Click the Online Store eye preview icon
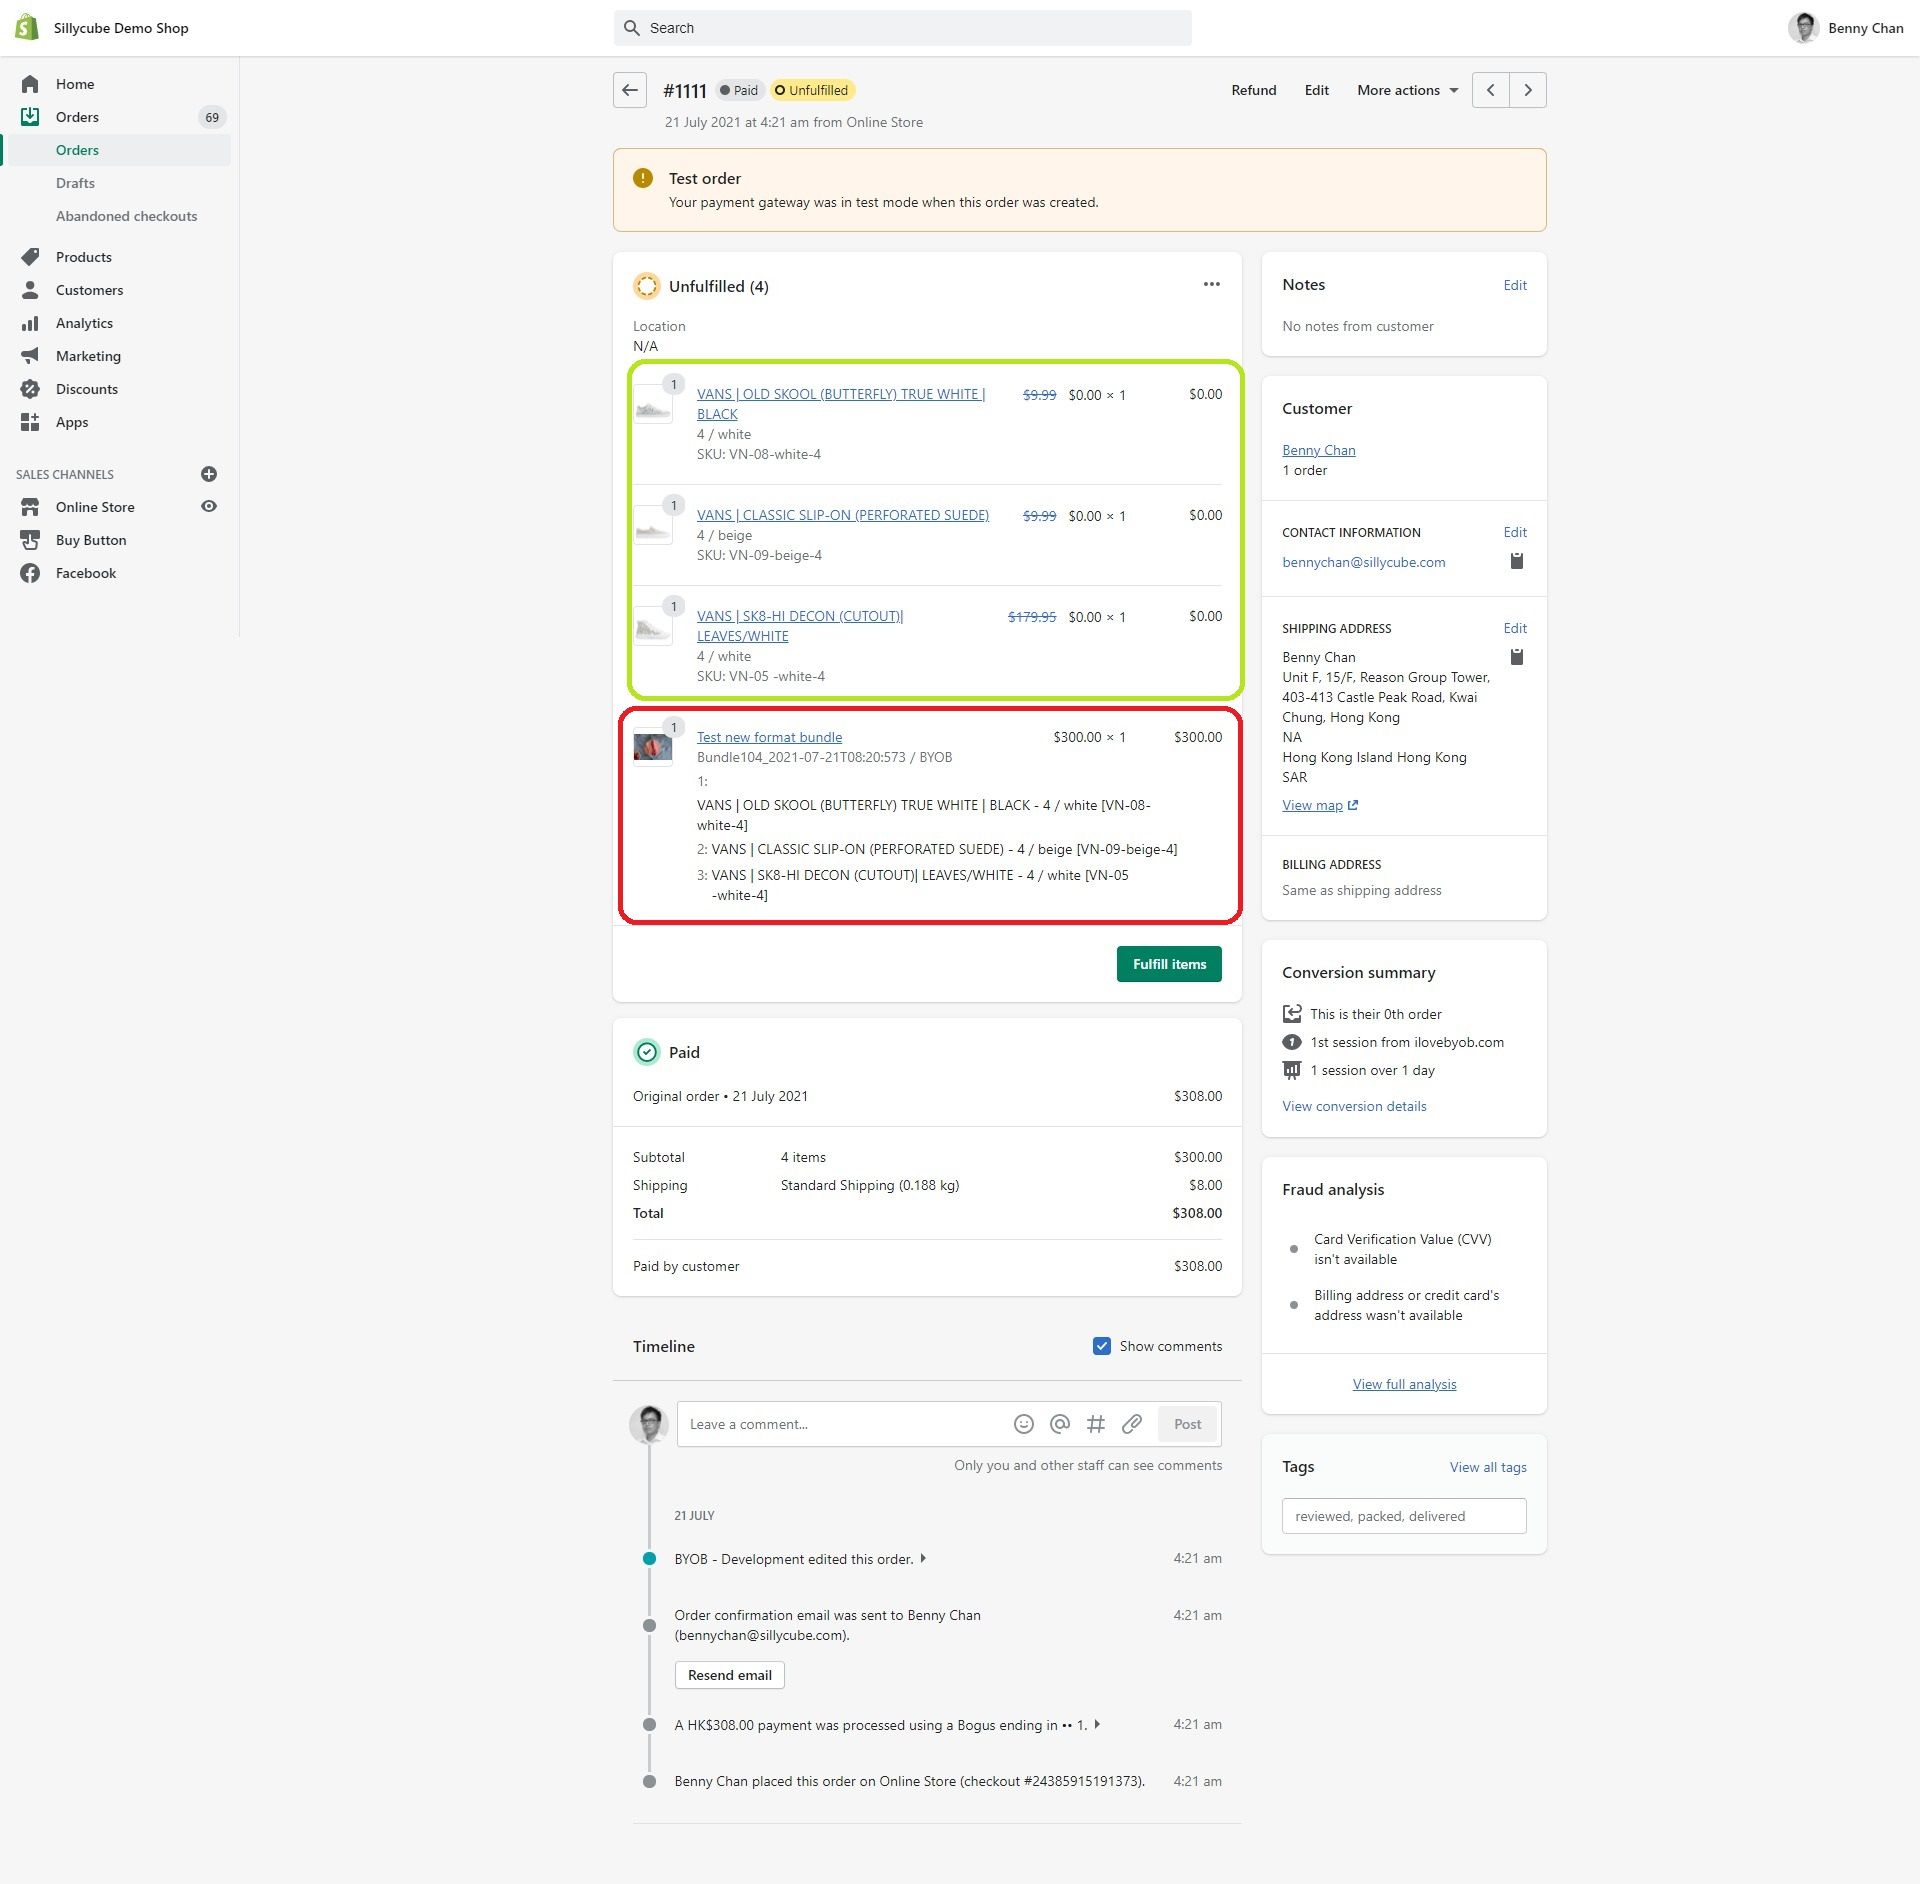Viewport: 1920px width, 1884px height. pyautogui.click(x=209, y=507)
